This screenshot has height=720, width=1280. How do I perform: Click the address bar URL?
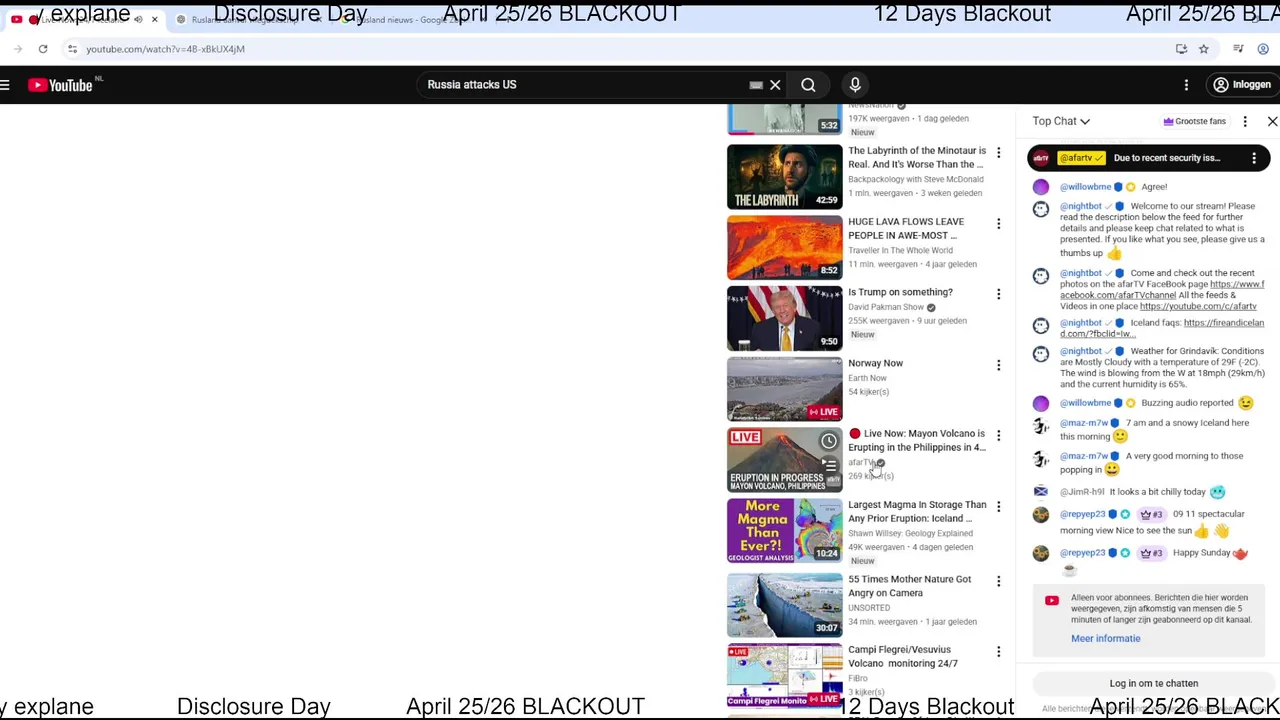click(165, 49)
